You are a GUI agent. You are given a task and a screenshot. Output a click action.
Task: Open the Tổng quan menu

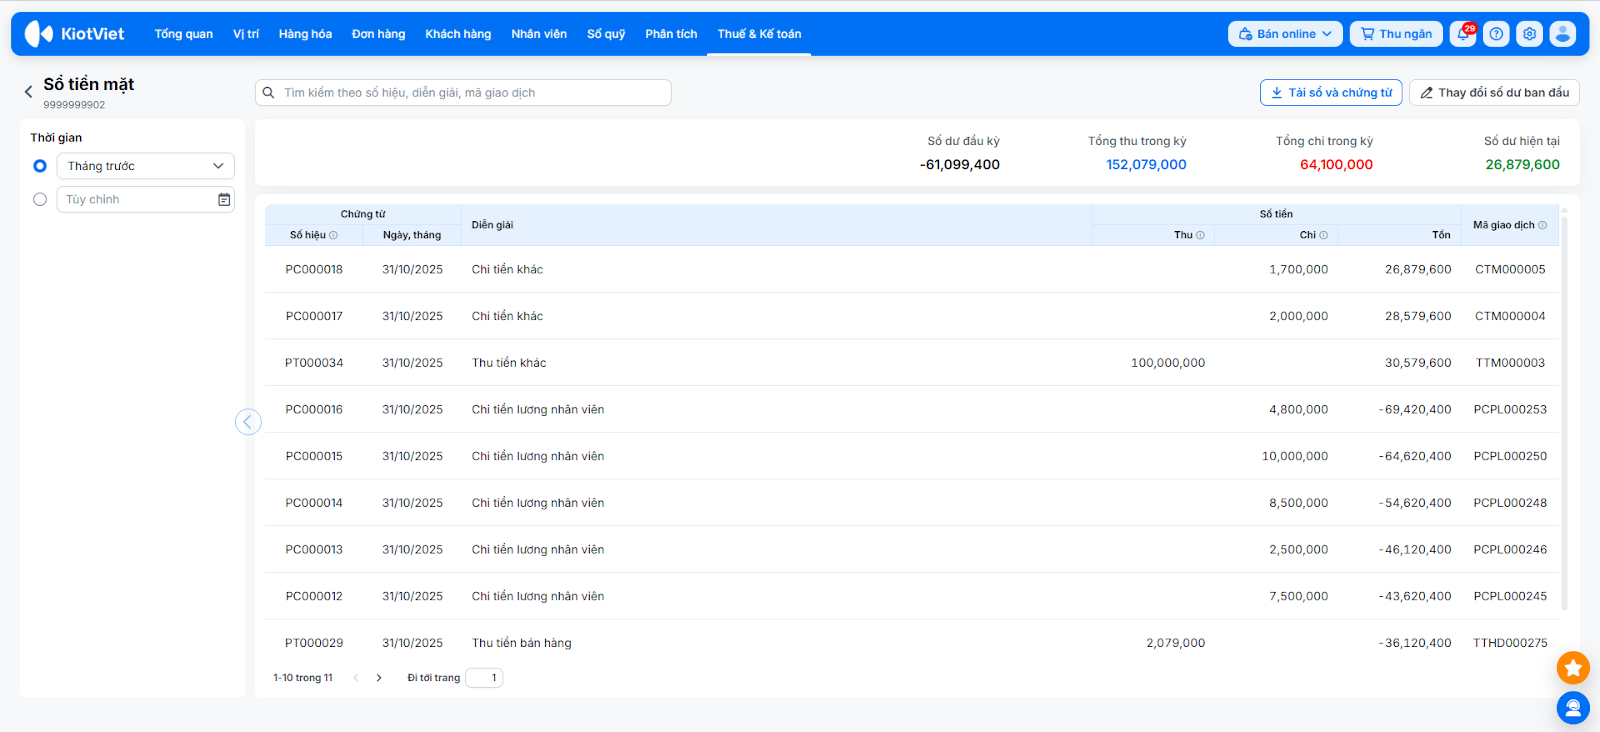tap(184, 34)
